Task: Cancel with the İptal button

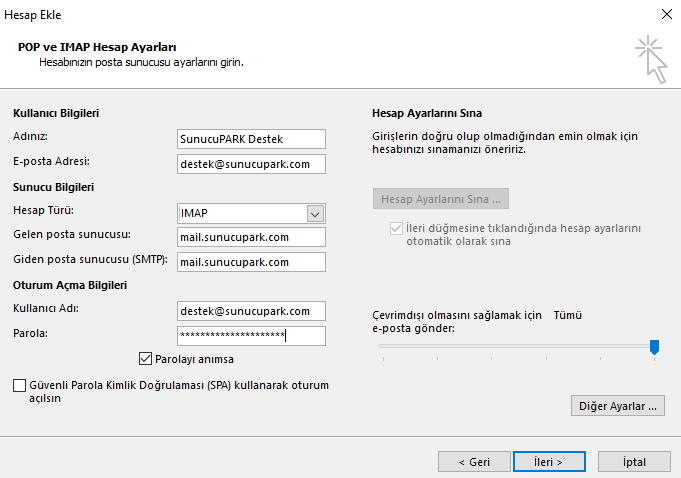Action: point(634,462)
